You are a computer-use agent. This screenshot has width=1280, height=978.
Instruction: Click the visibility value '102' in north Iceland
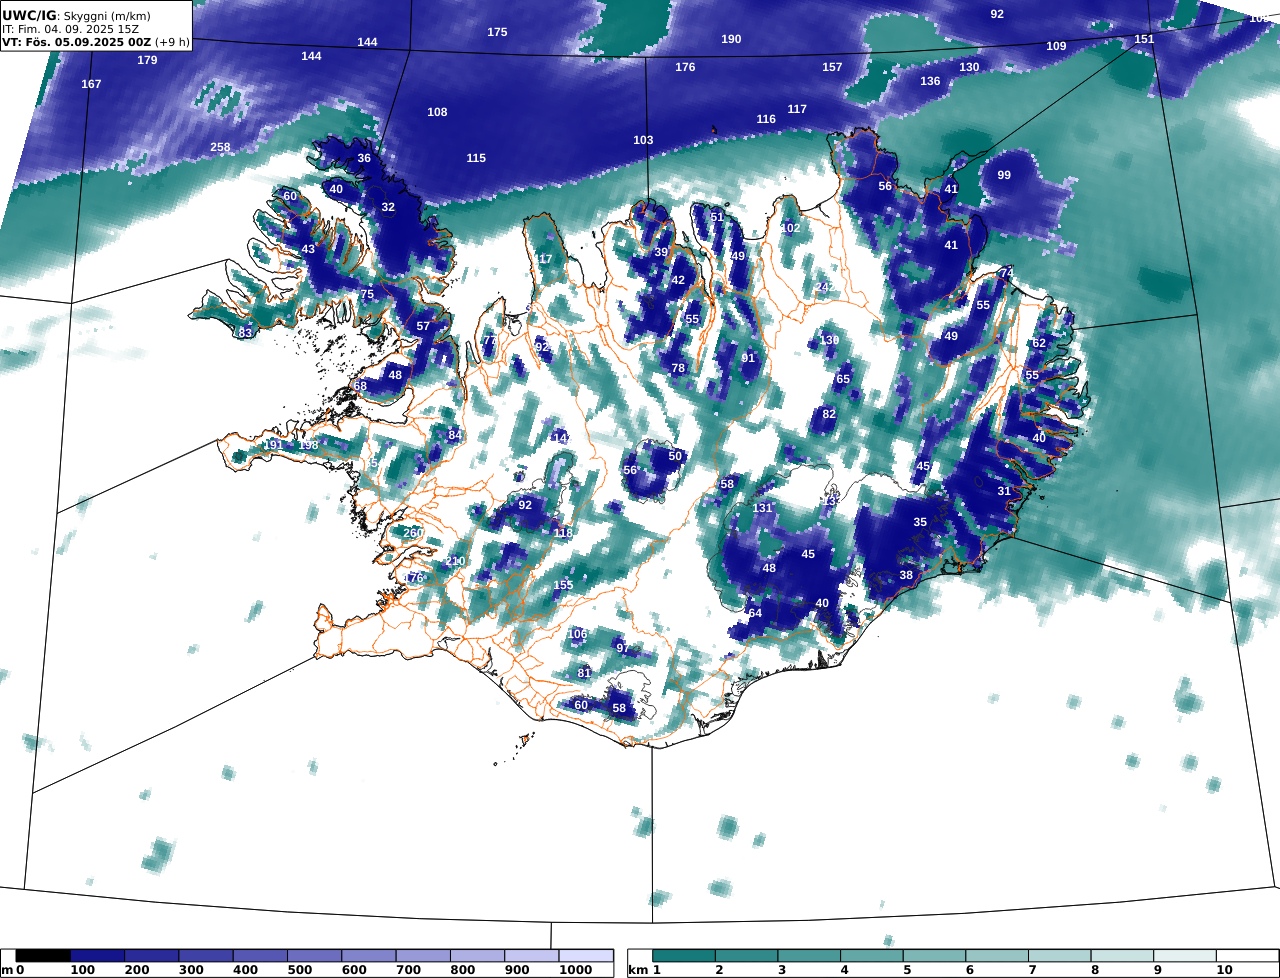[x=790, y=228]
